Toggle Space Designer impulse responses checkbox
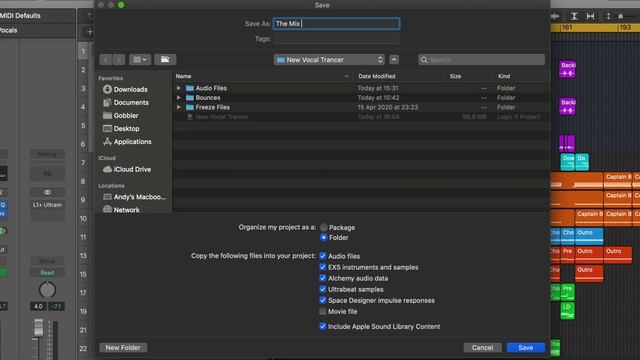Image resolution: width=640 pixels, height=360 pixels. coord(323,300)
